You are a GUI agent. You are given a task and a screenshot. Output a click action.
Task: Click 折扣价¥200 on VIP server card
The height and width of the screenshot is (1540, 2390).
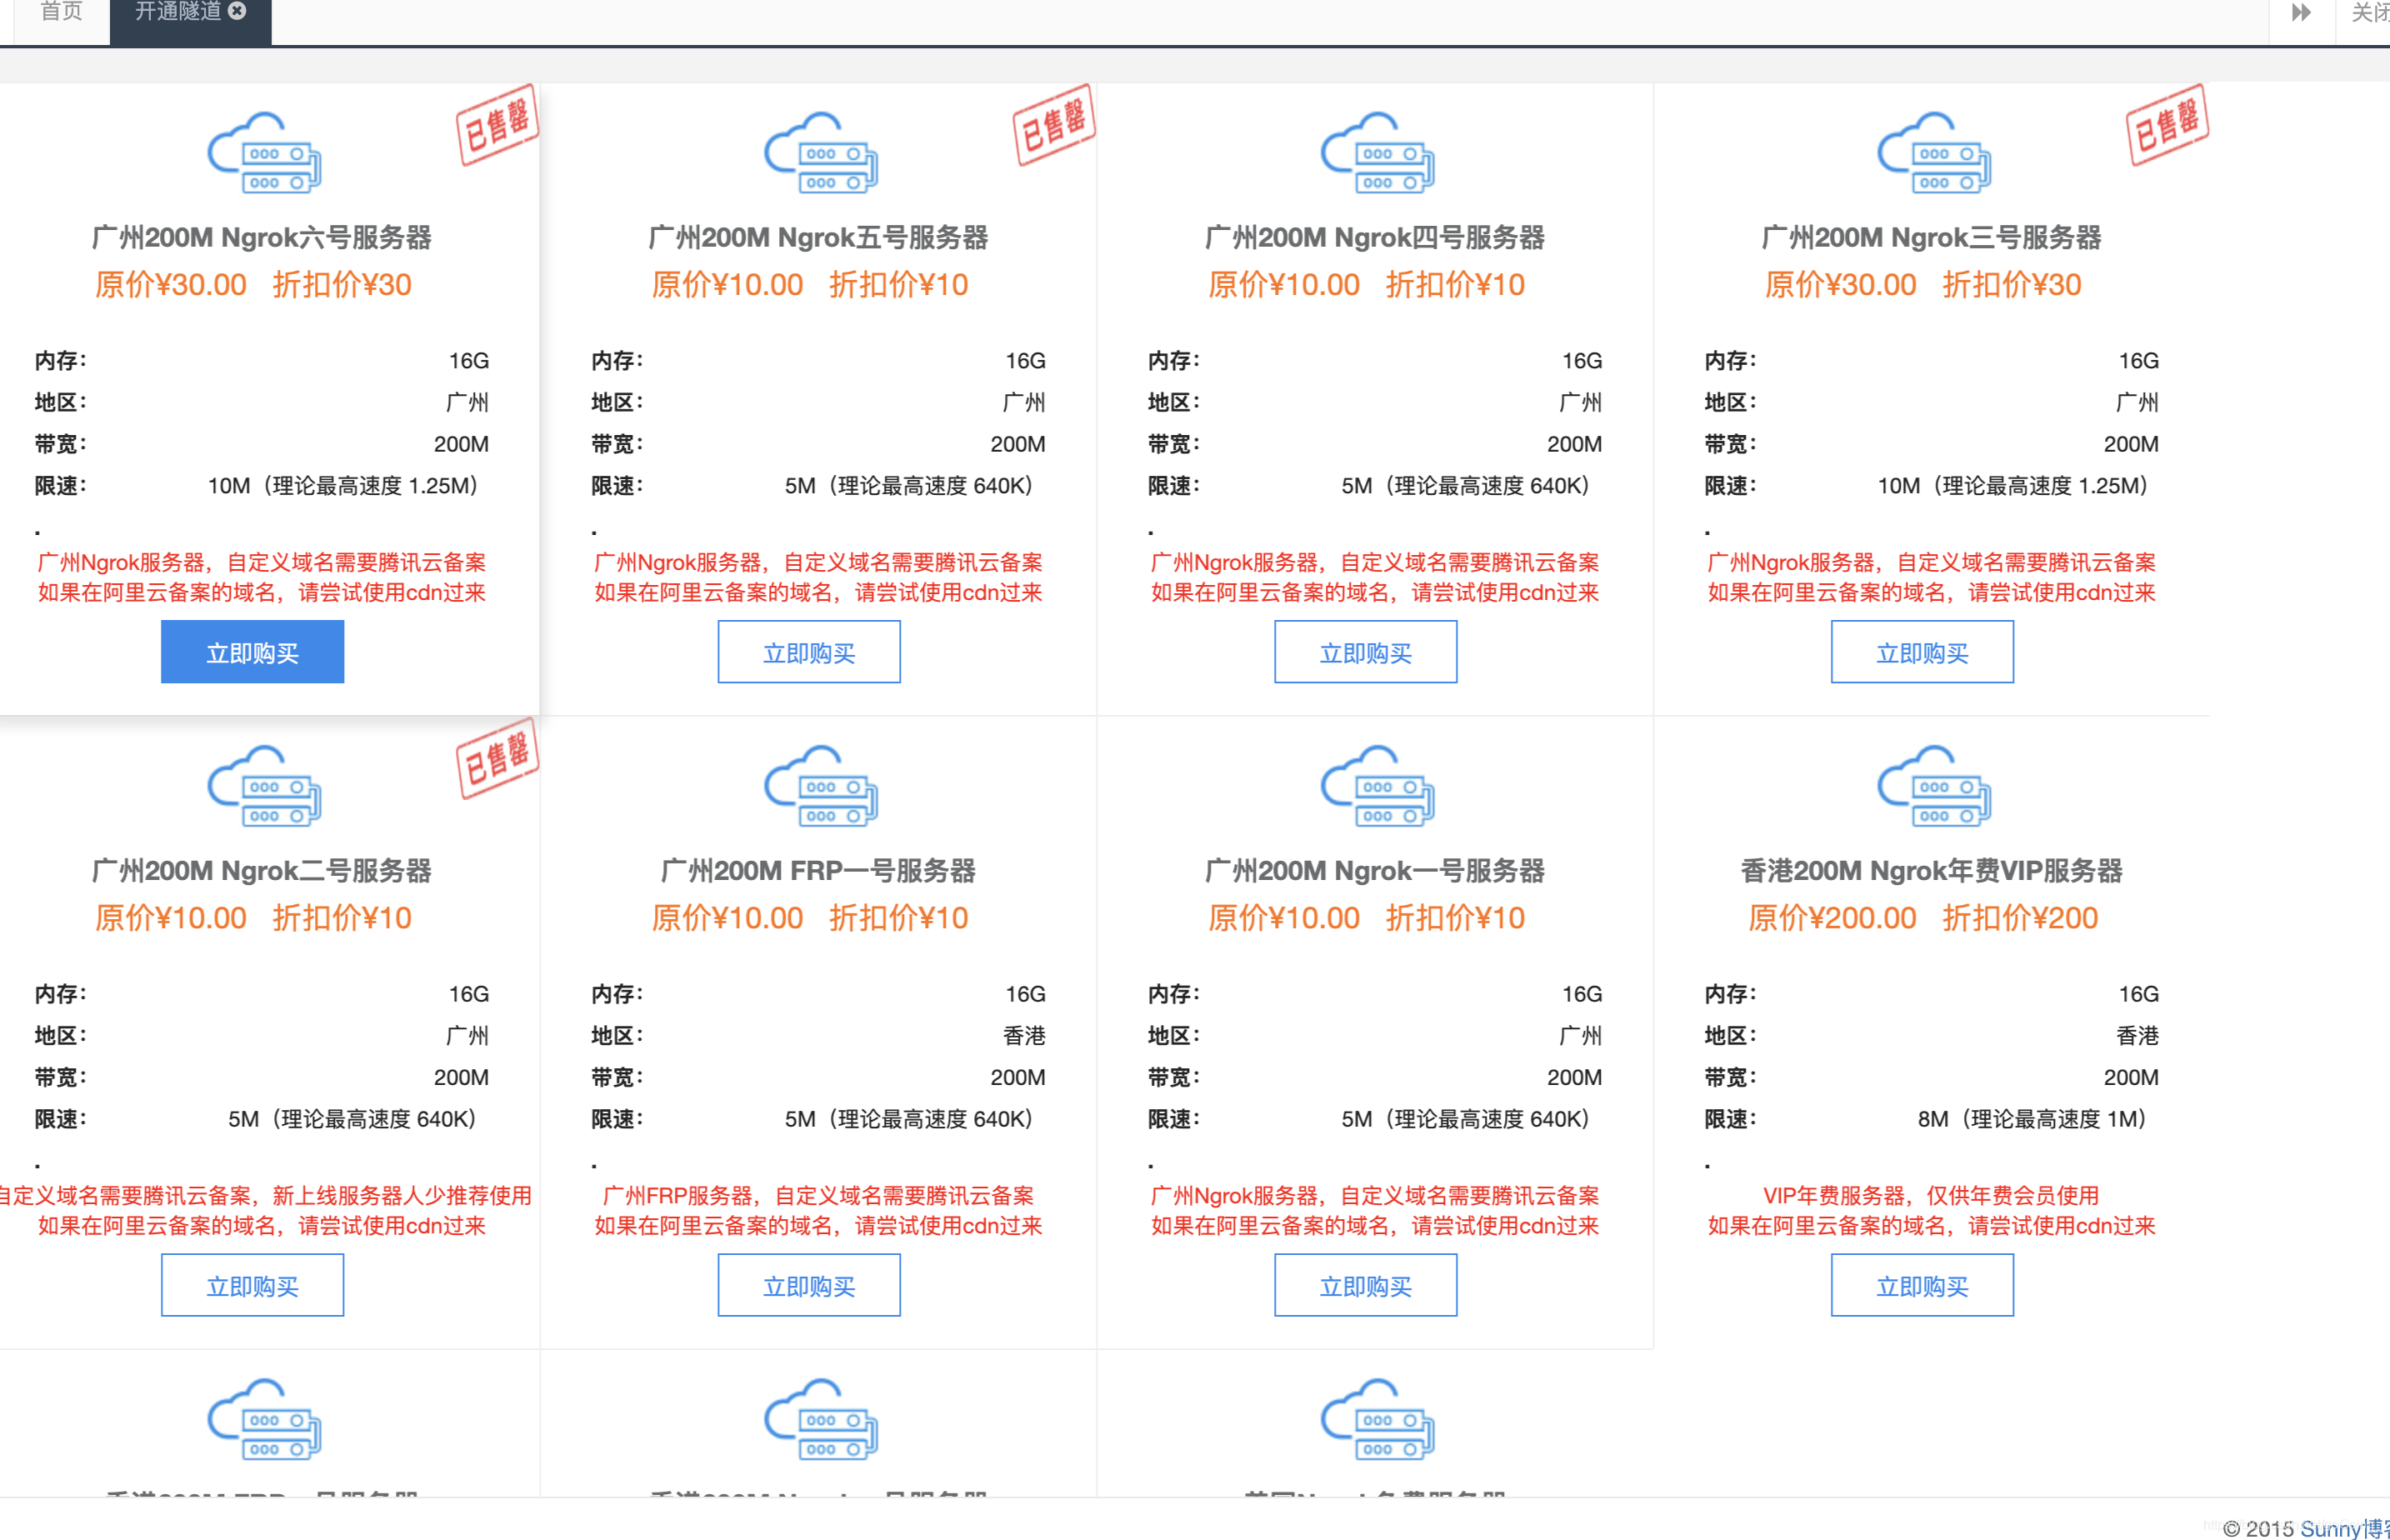(2020, 917)
